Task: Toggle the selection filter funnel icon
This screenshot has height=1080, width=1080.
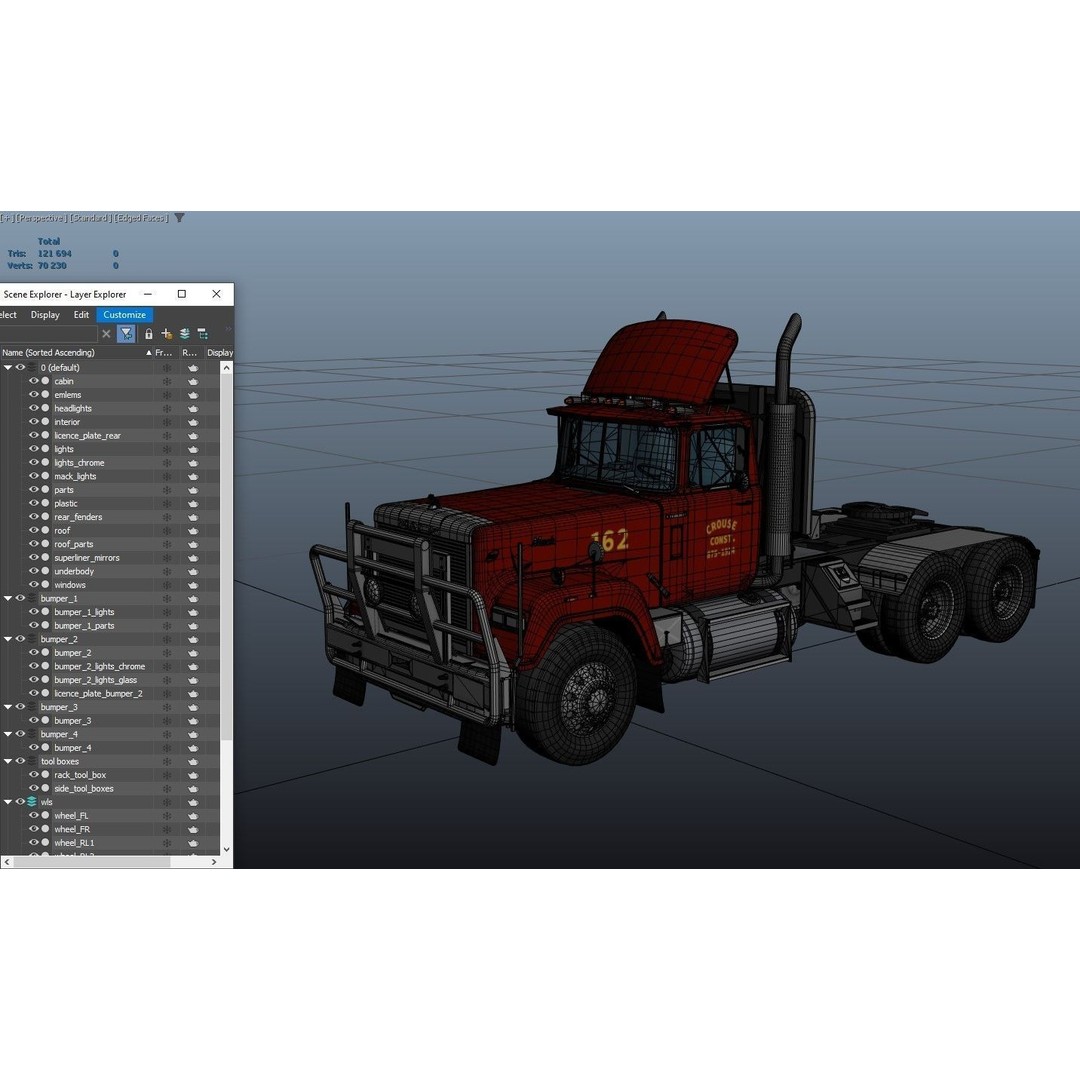Action: 126,334
